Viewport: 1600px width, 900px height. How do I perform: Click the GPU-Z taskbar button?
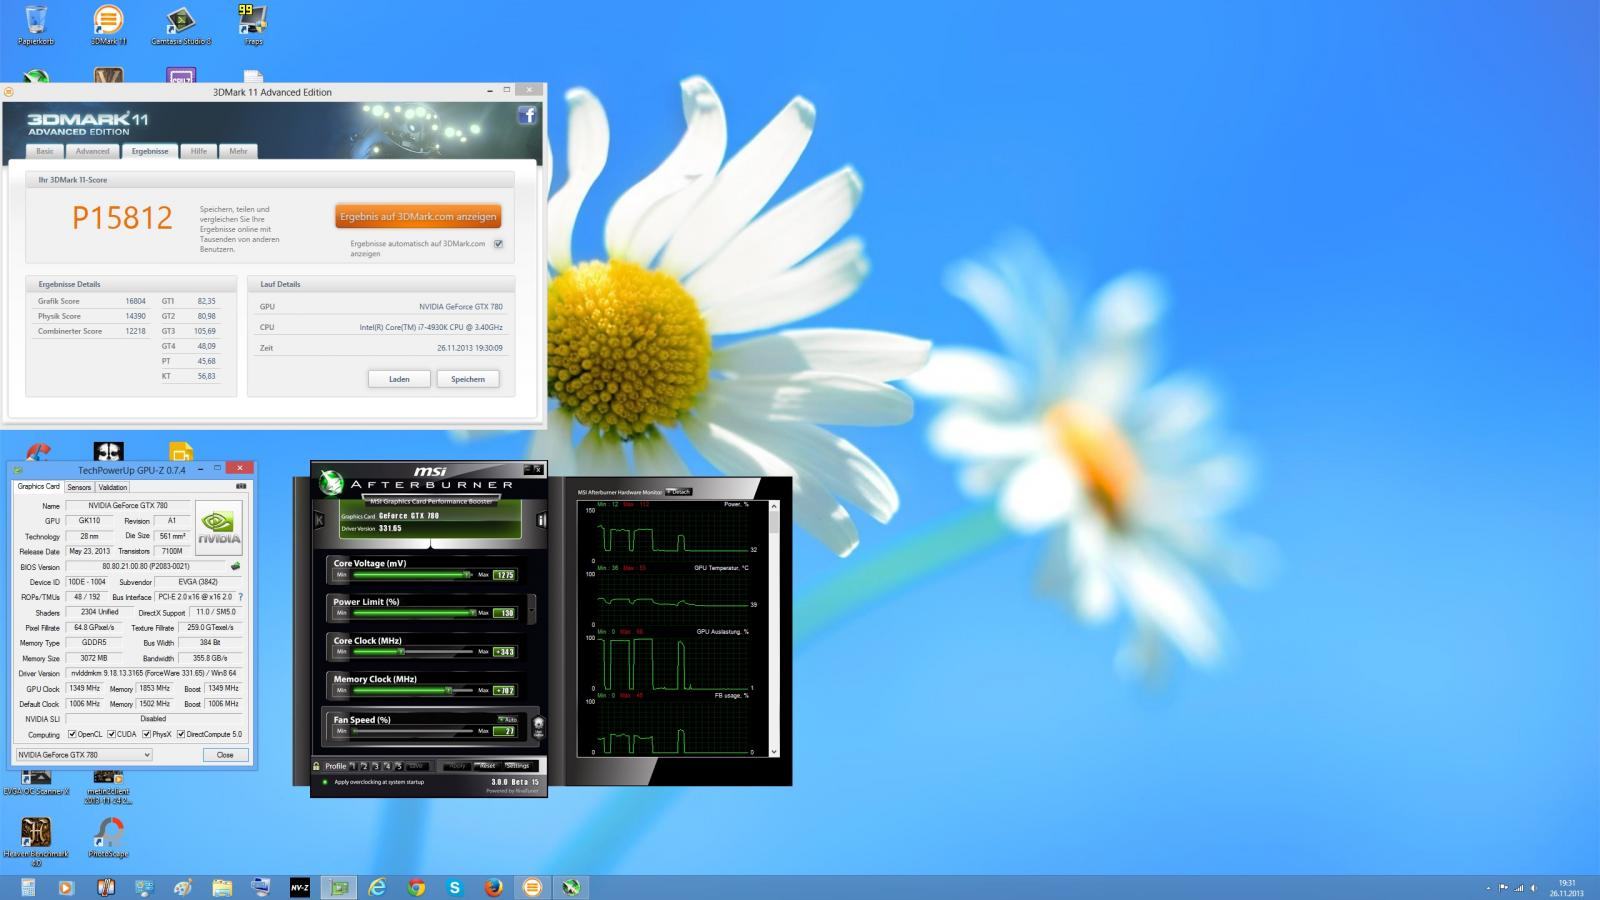point(338,887)
